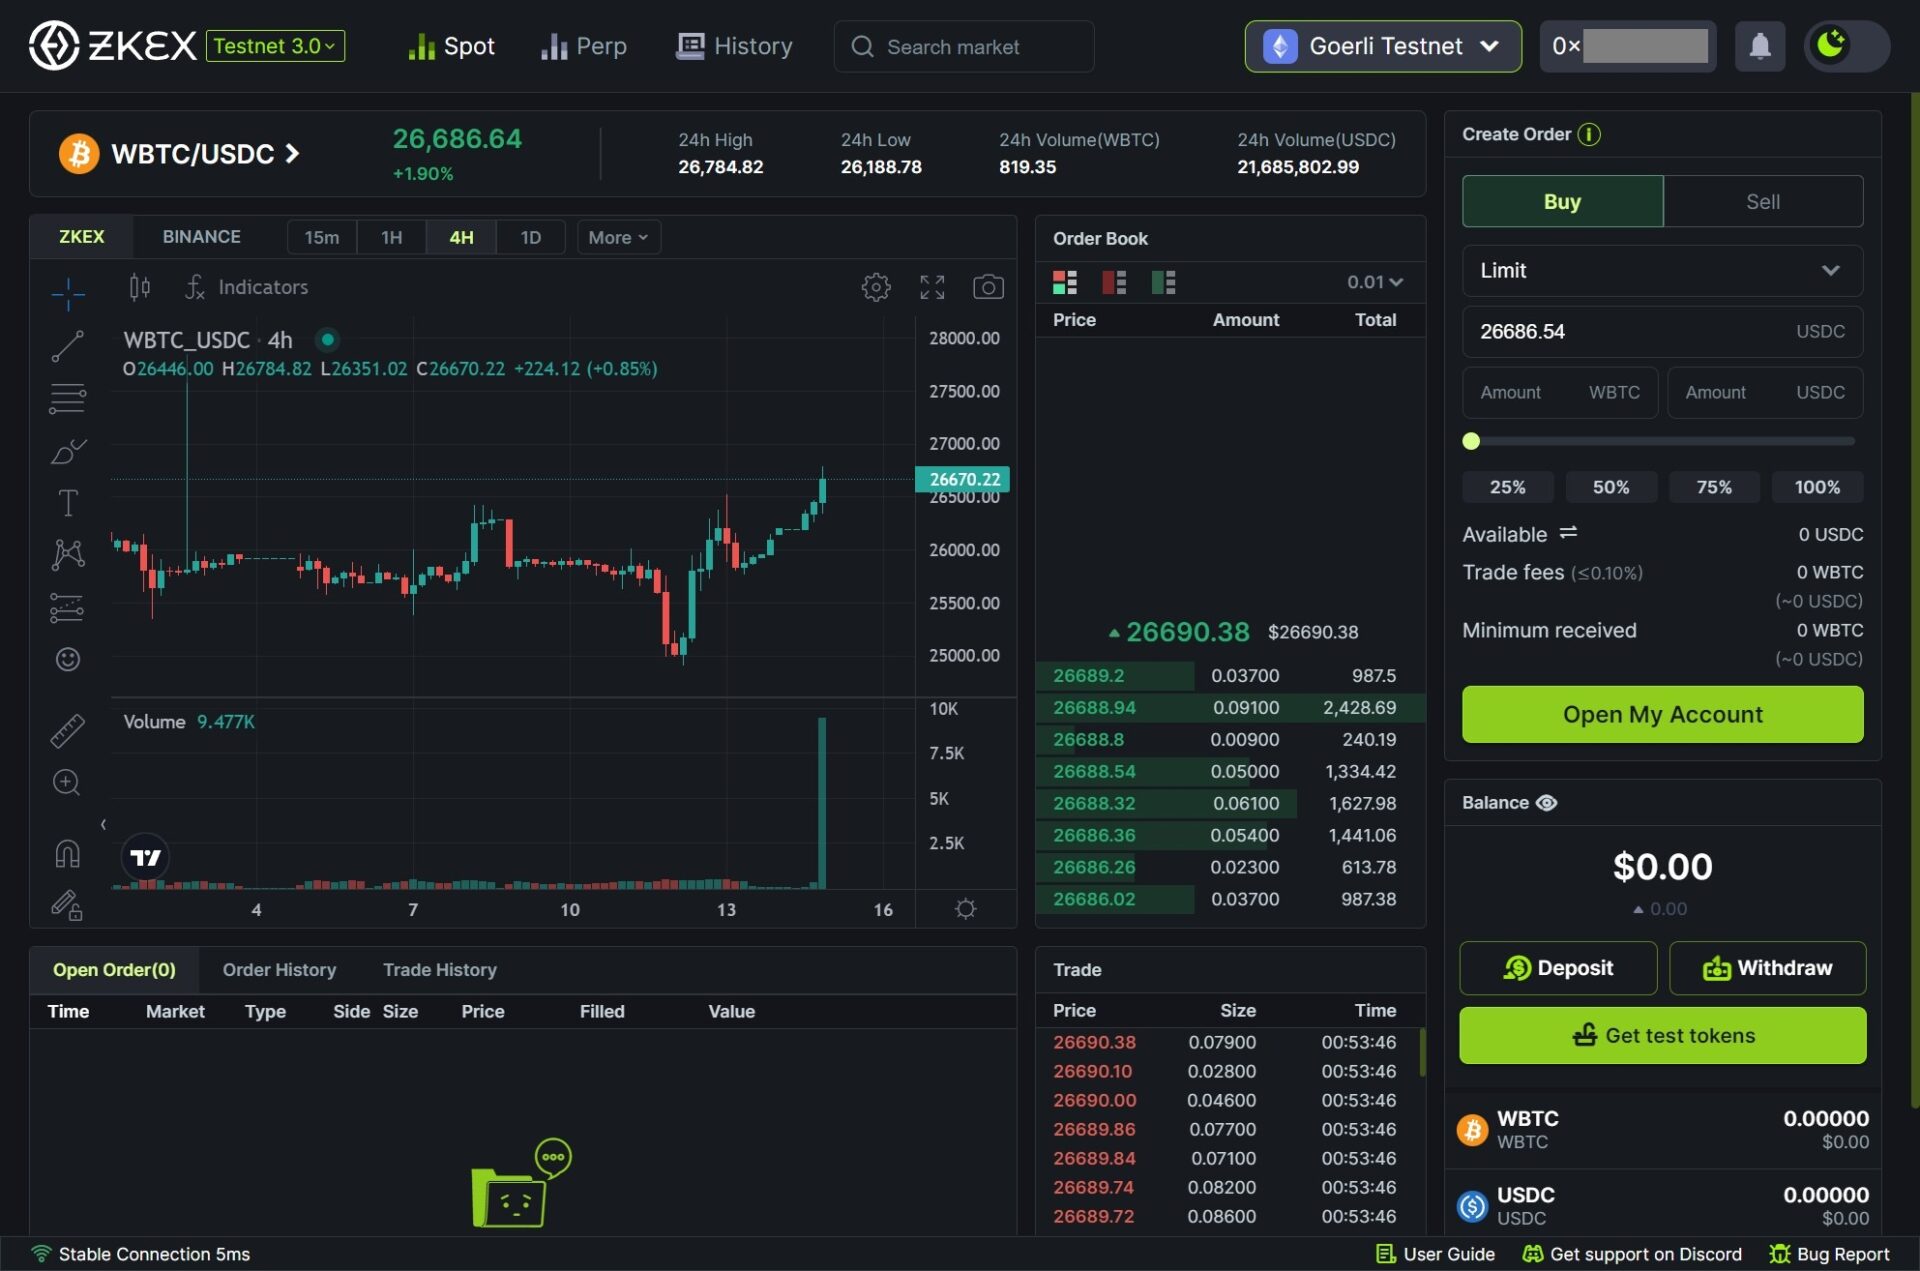
Task: Open the chart screenshot camera tool
Action: click(989, 287)
